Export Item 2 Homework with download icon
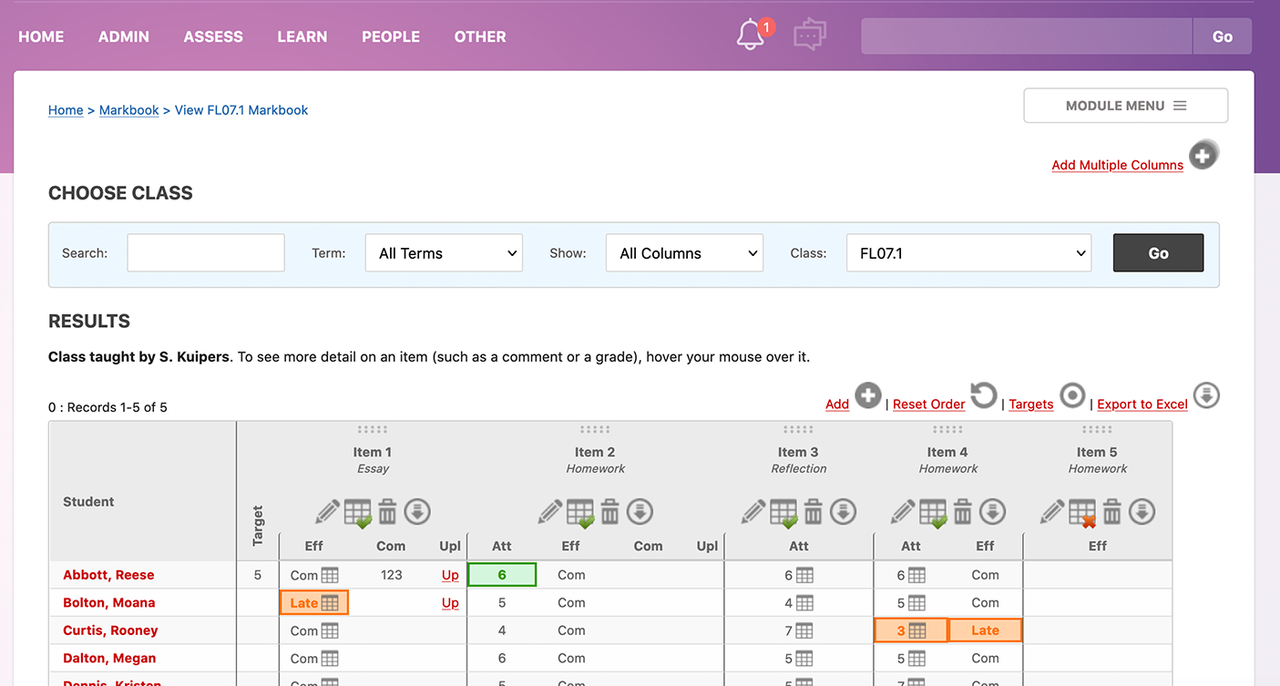The width and height of the screenshot is (1280, 686). 640,512
